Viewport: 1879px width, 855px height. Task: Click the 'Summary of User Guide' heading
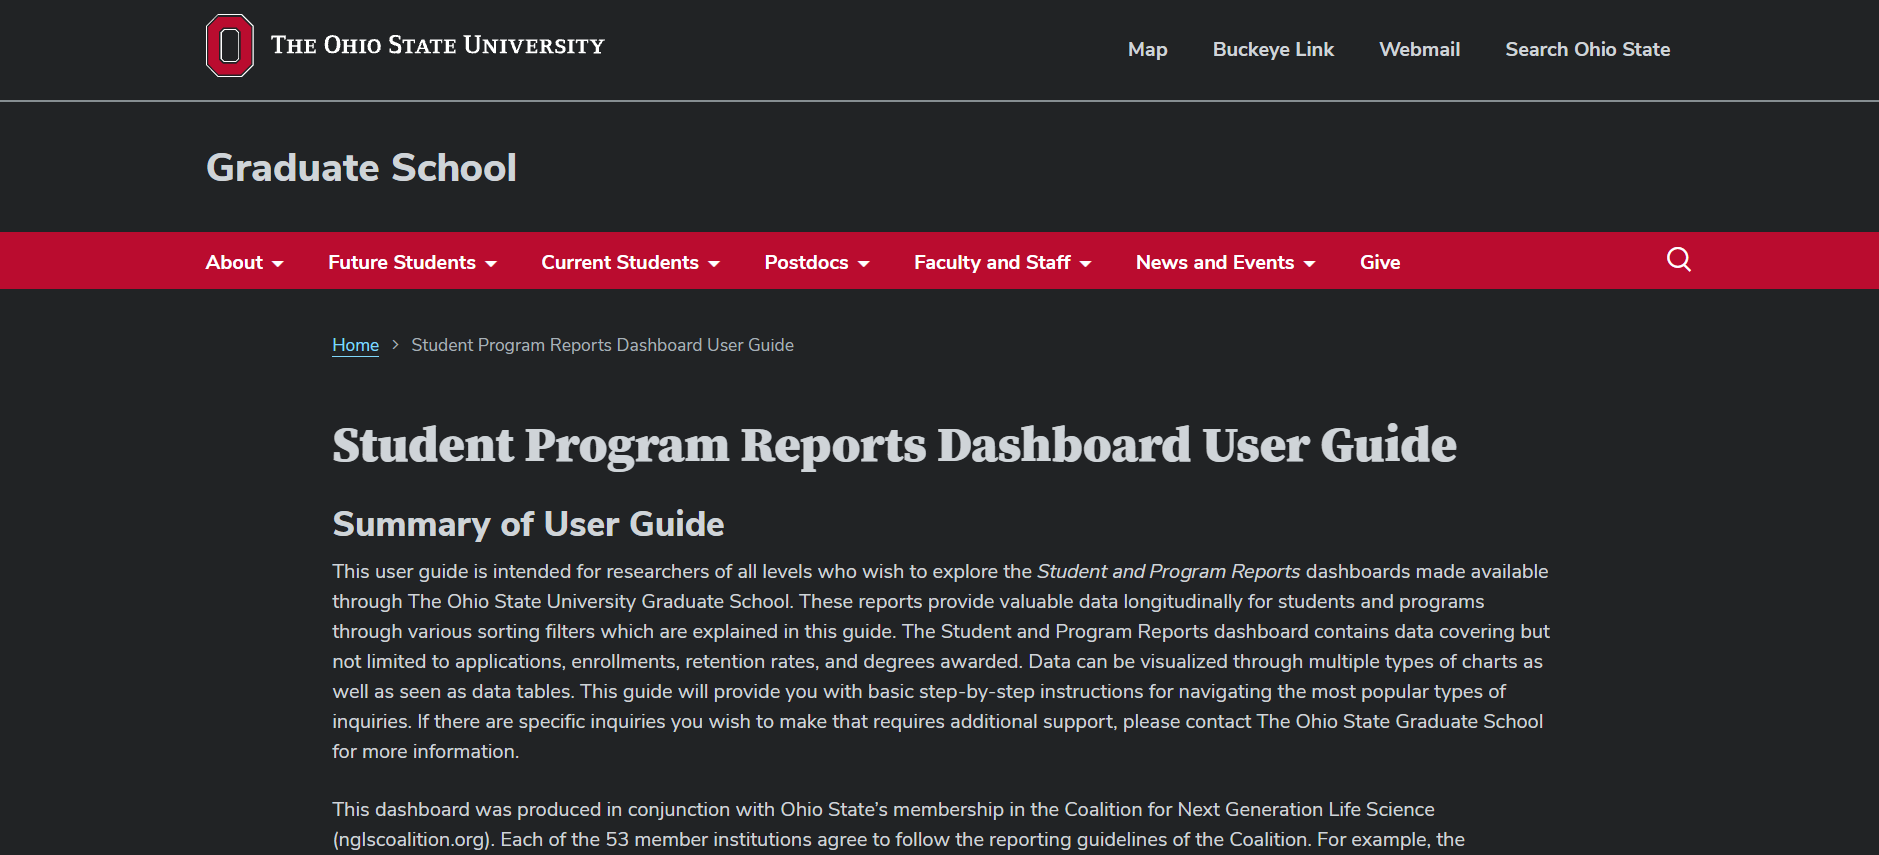[528, 524]
